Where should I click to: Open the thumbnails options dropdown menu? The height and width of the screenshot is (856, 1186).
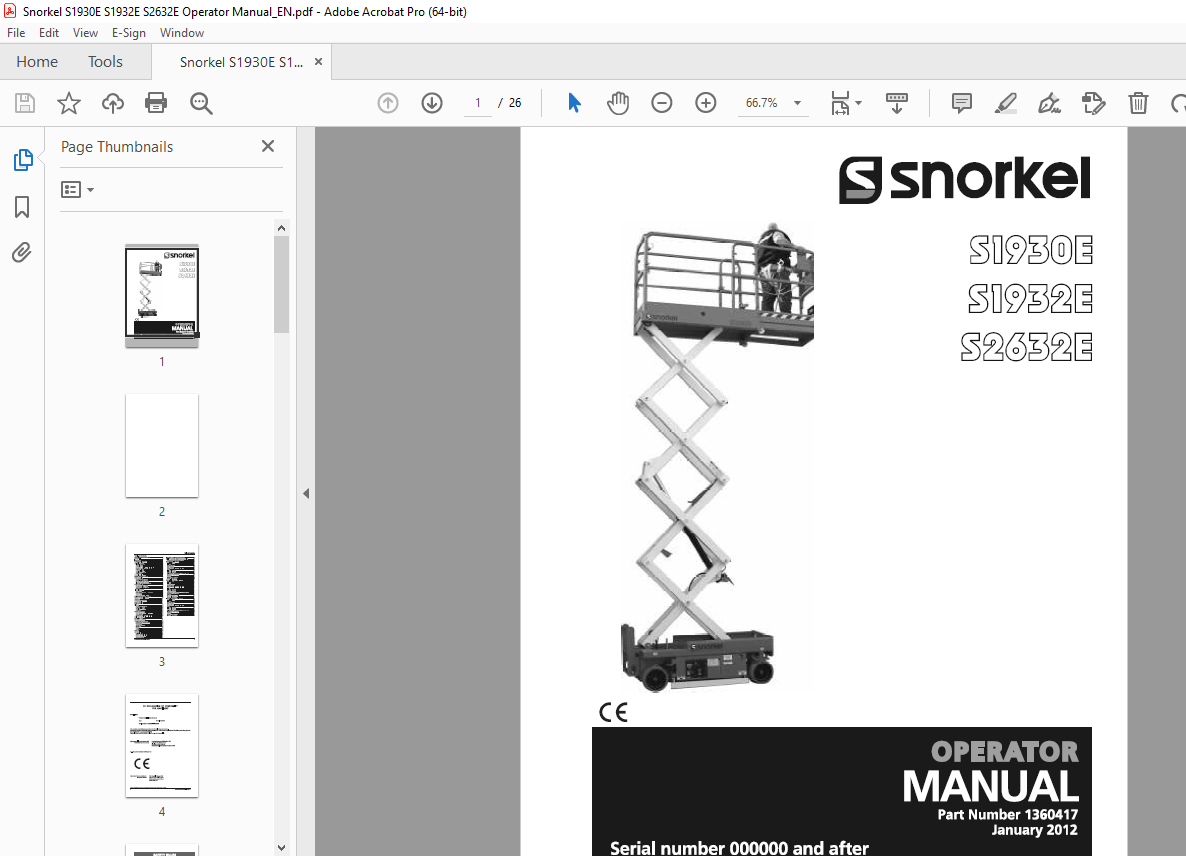[x=77, y=189]
